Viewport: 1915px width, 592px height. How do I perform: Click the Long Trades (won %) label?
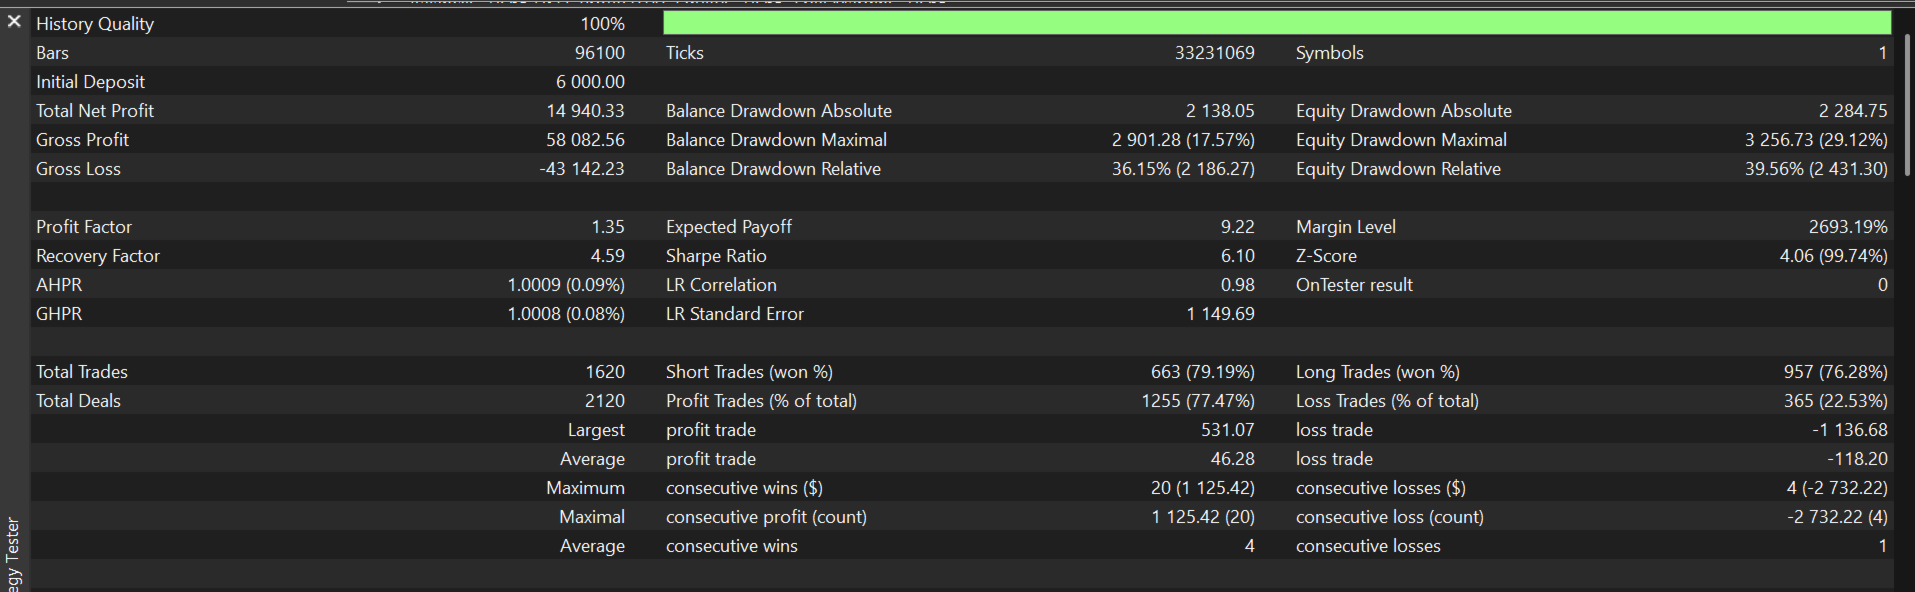point(1377,372)
